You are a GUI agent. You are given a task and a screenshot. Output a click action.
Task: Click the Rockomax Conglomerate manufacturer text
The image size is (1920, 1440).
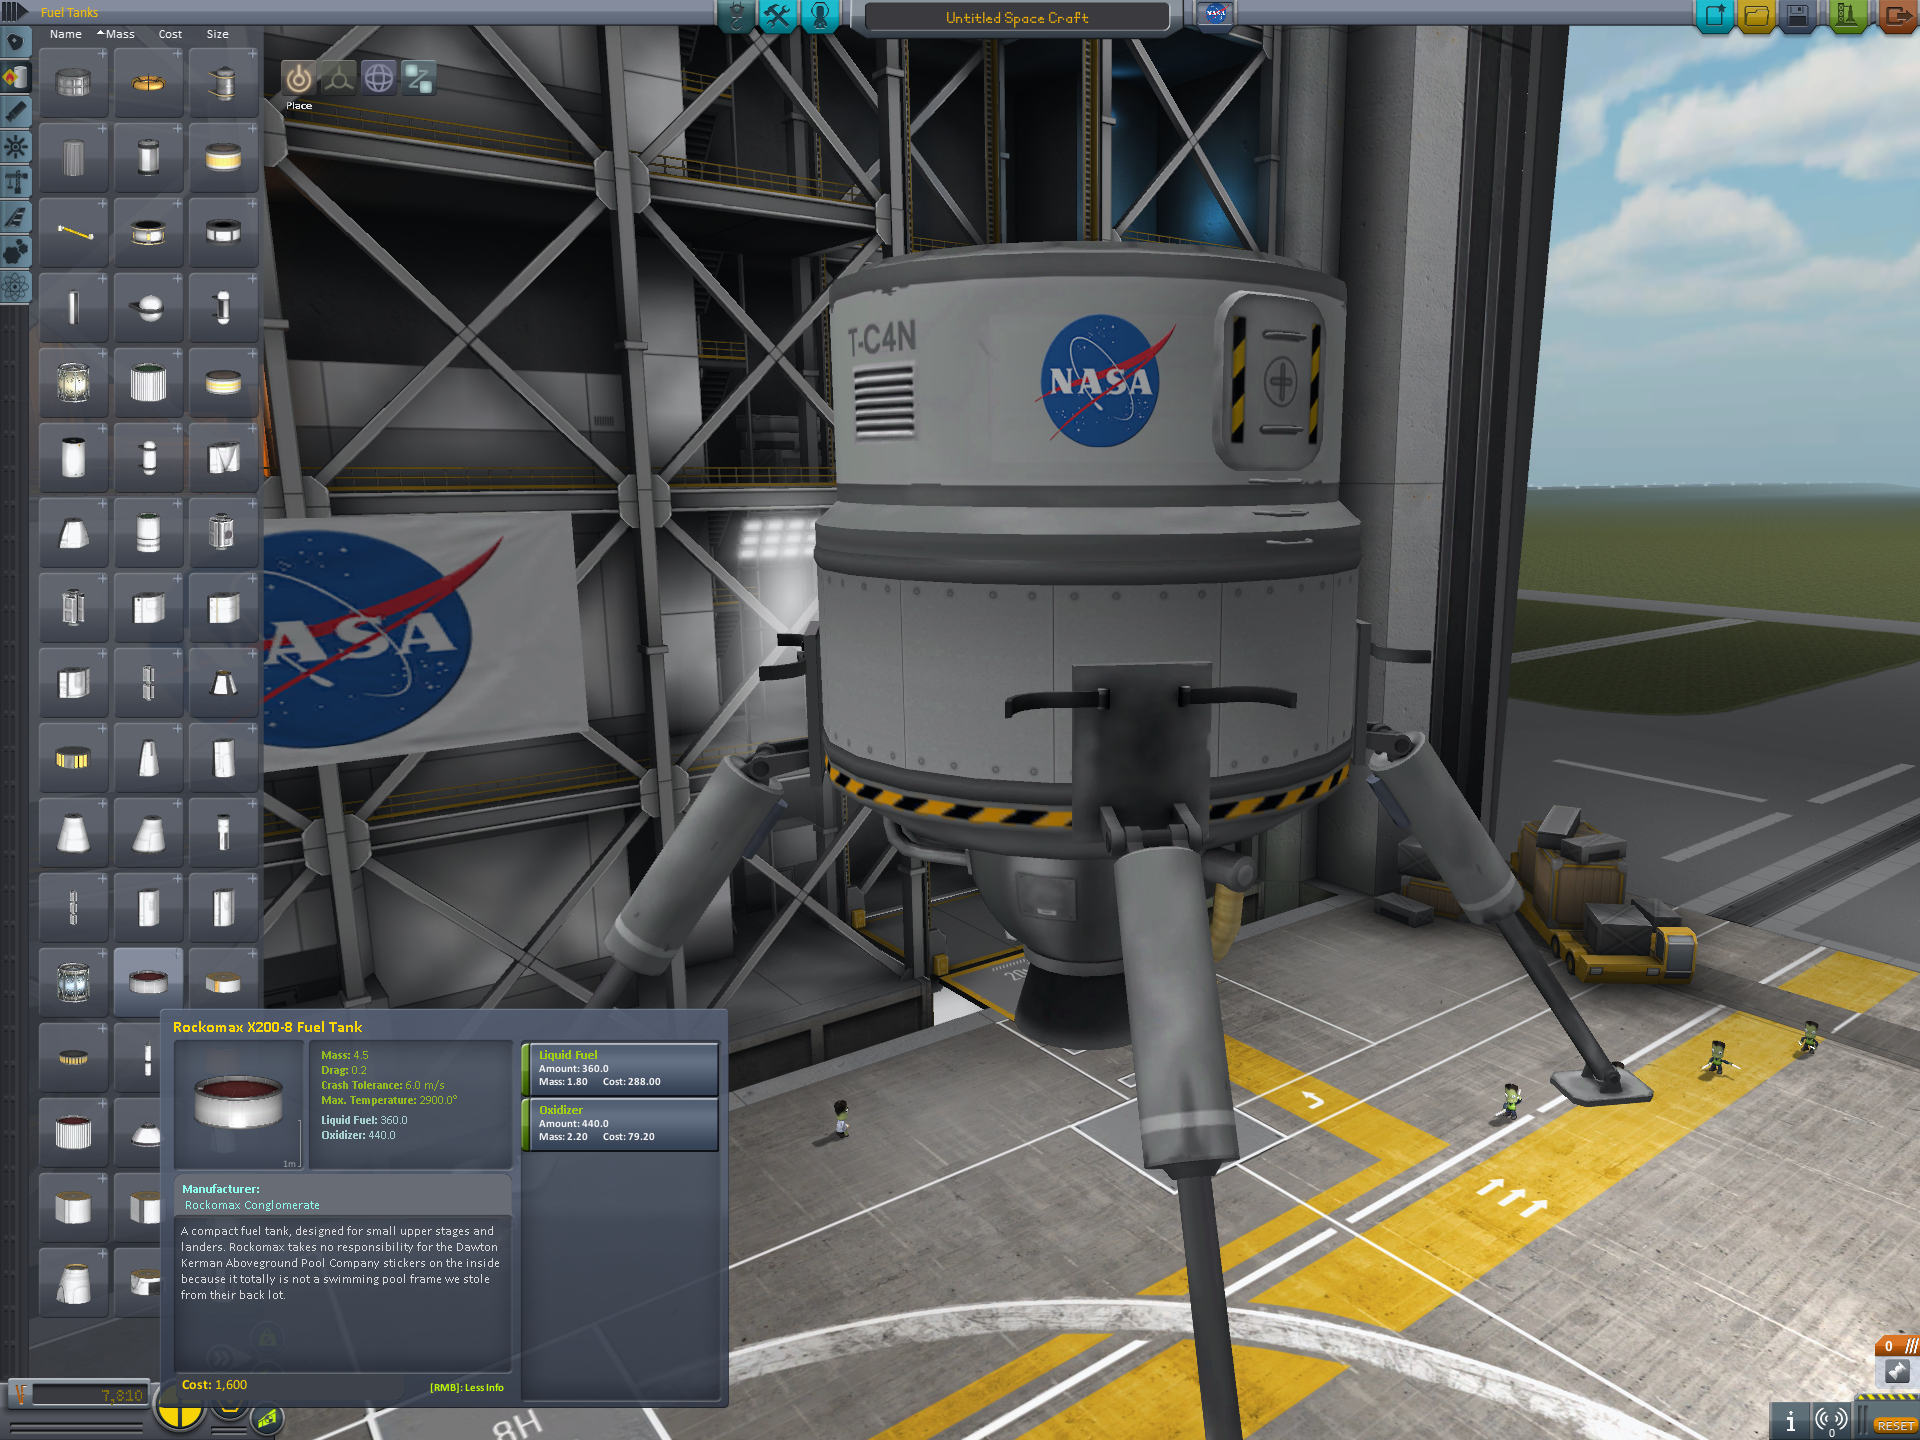click(252, 1205)
